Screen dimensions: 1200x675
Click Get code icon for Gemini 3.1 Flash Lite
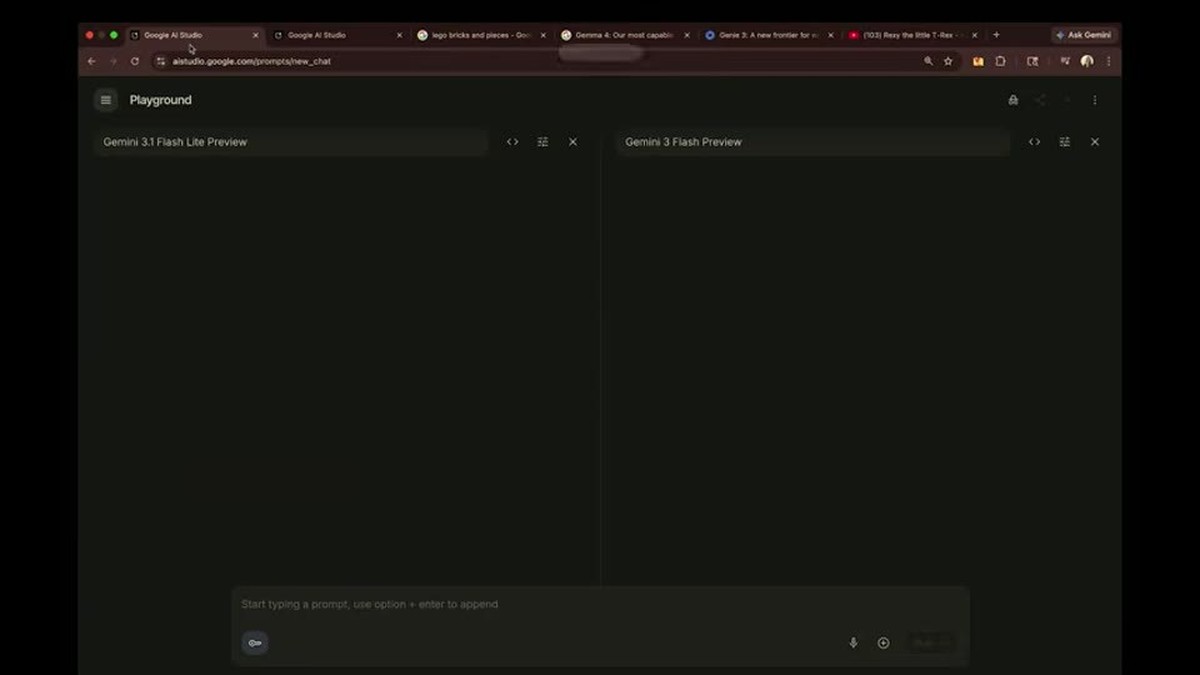513,142
